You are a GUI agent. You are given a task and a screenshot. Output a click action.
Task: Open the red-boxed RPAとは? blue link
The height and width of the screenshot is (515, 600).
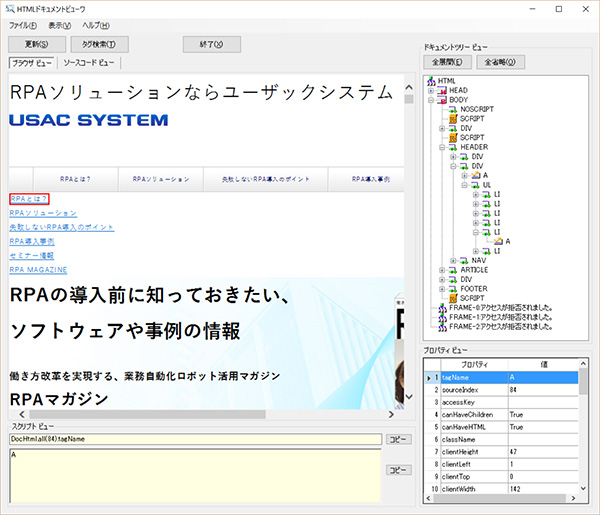[x=29, y=199]
